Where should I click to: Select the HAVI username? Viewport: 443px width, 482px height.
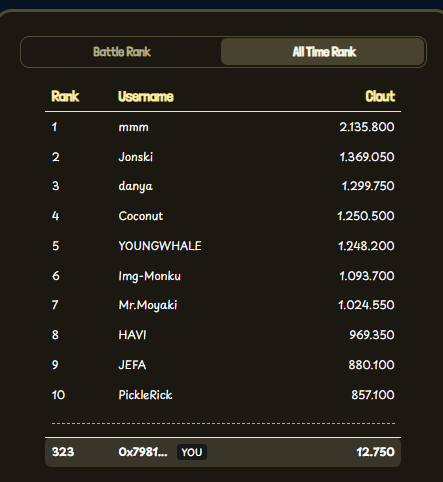pyautogui.click(x=132, y=335)
